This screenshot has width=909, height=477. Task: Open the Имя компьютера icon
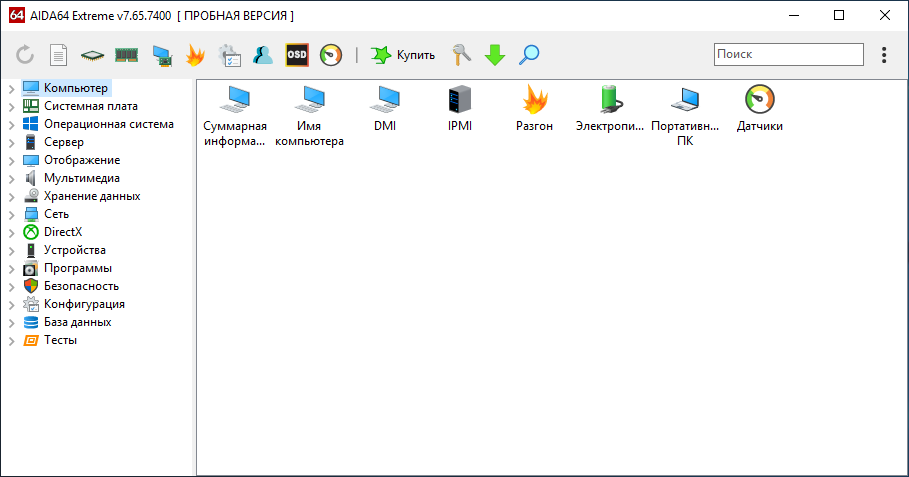310,116
